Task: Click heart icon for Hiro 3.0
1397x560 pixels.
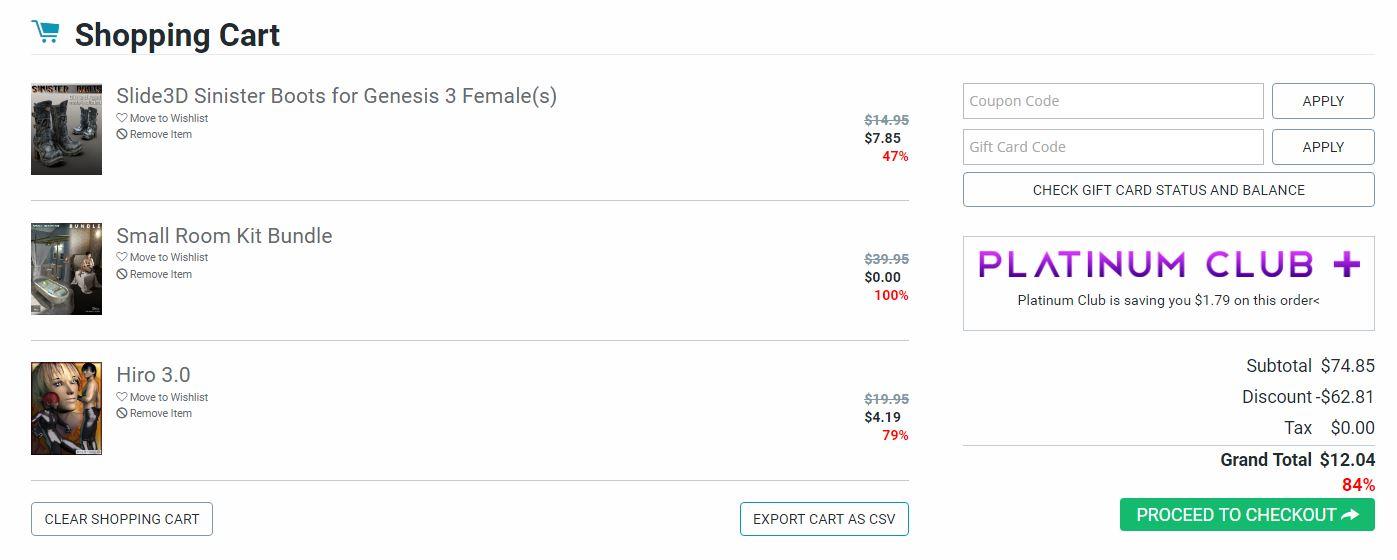Action: click(x=122, y=397)
